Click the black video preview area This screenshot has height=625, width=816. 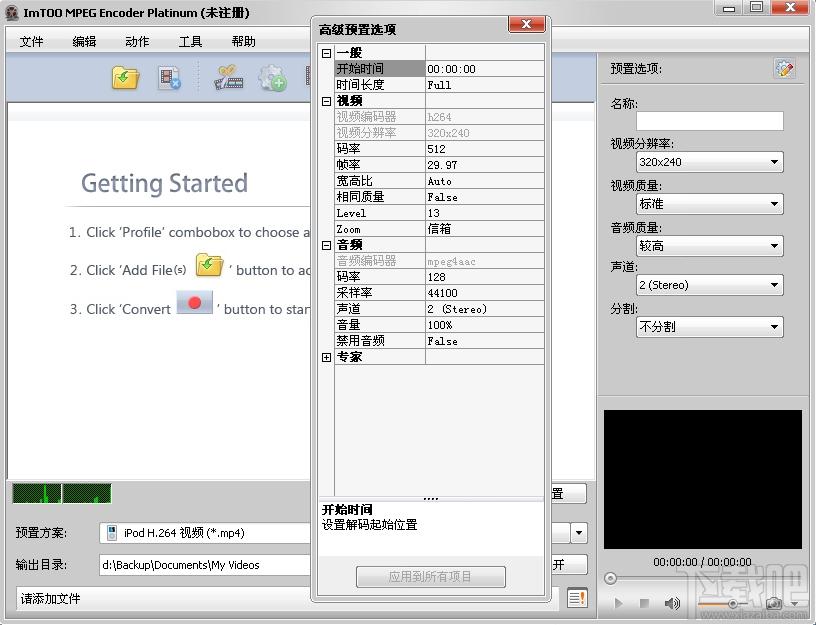click(703, 479)
